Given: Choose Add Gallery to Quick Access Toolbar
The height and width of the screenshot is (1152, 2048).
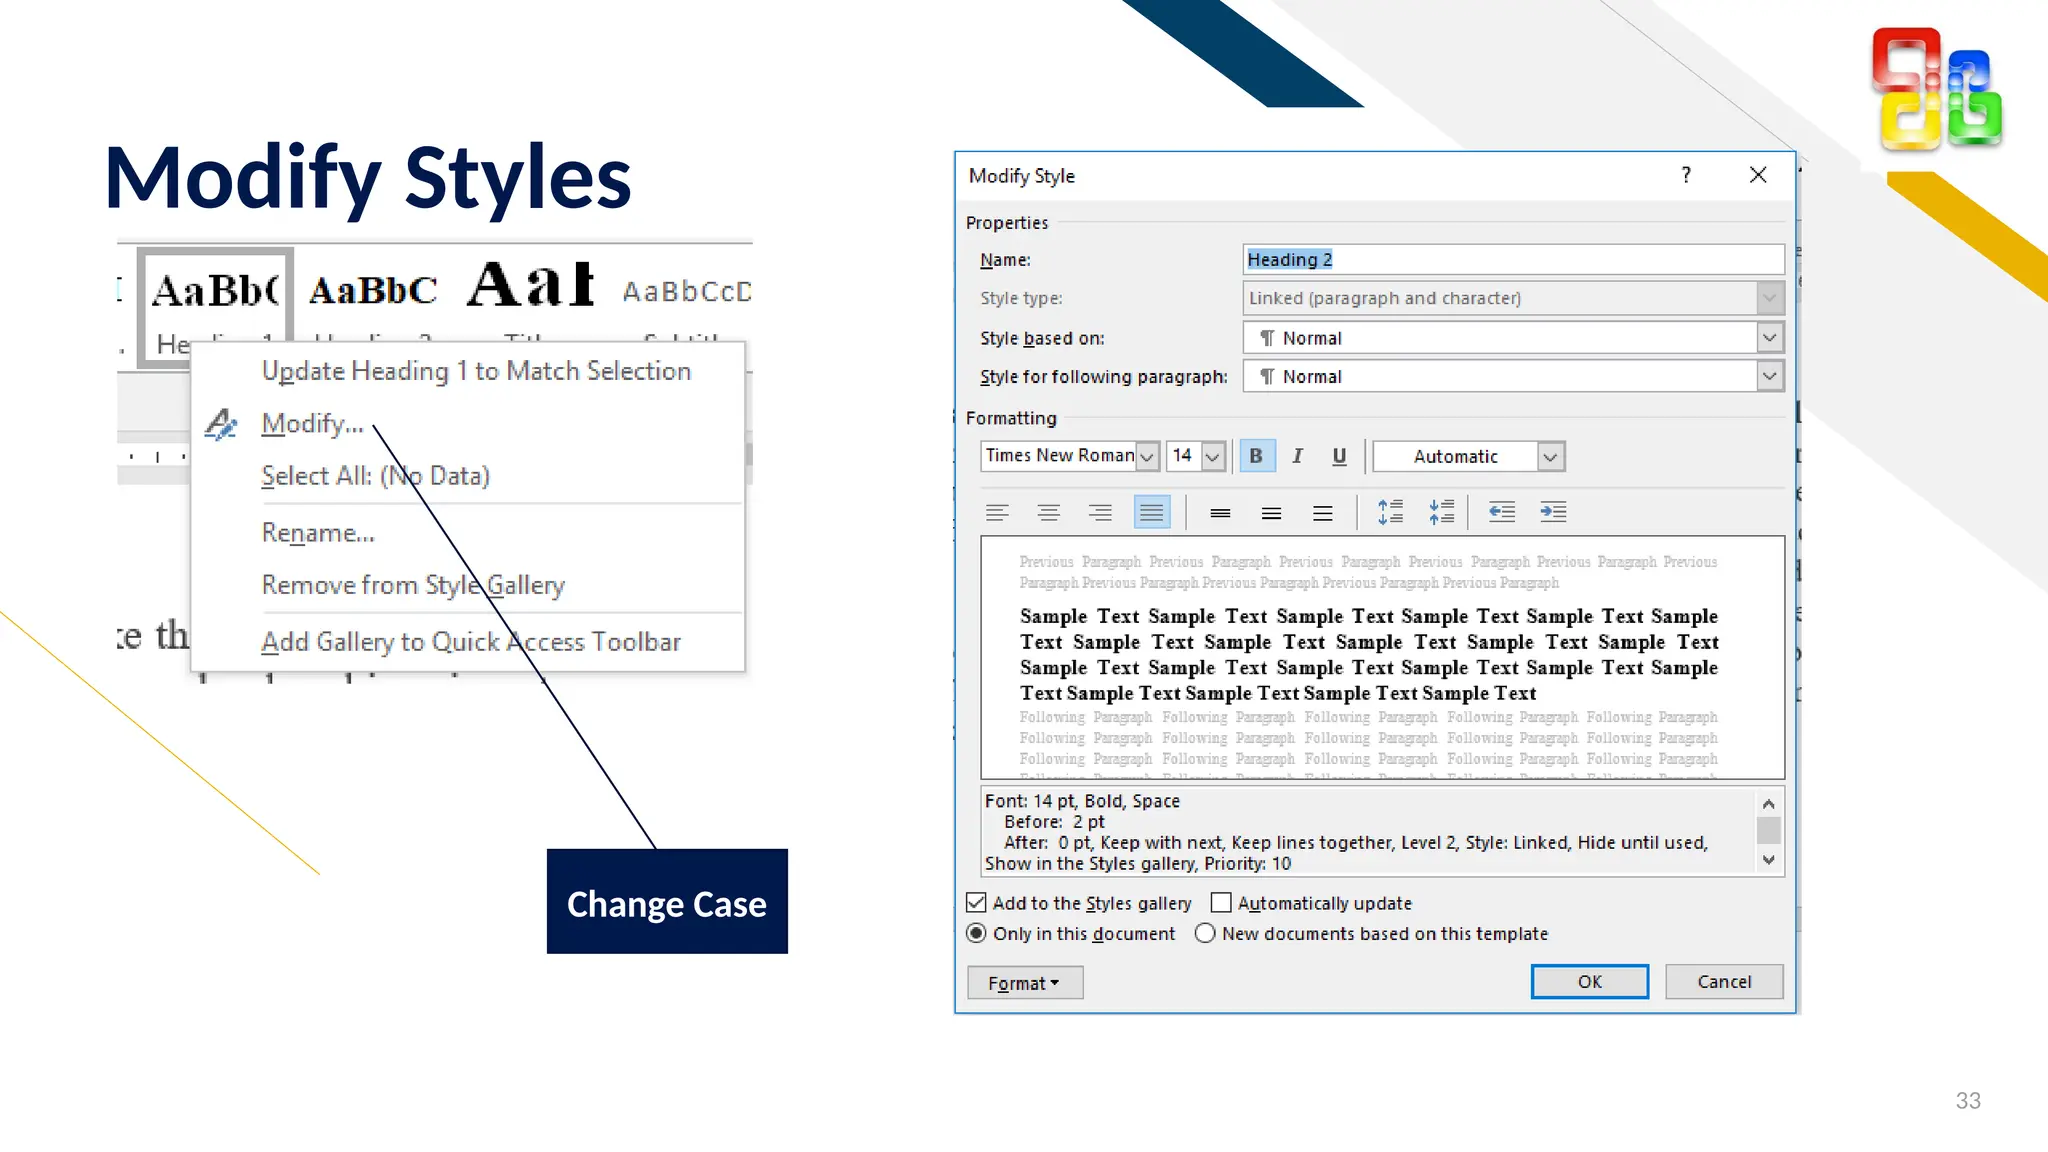Looking at the screenshot, I should pos(468,642).
